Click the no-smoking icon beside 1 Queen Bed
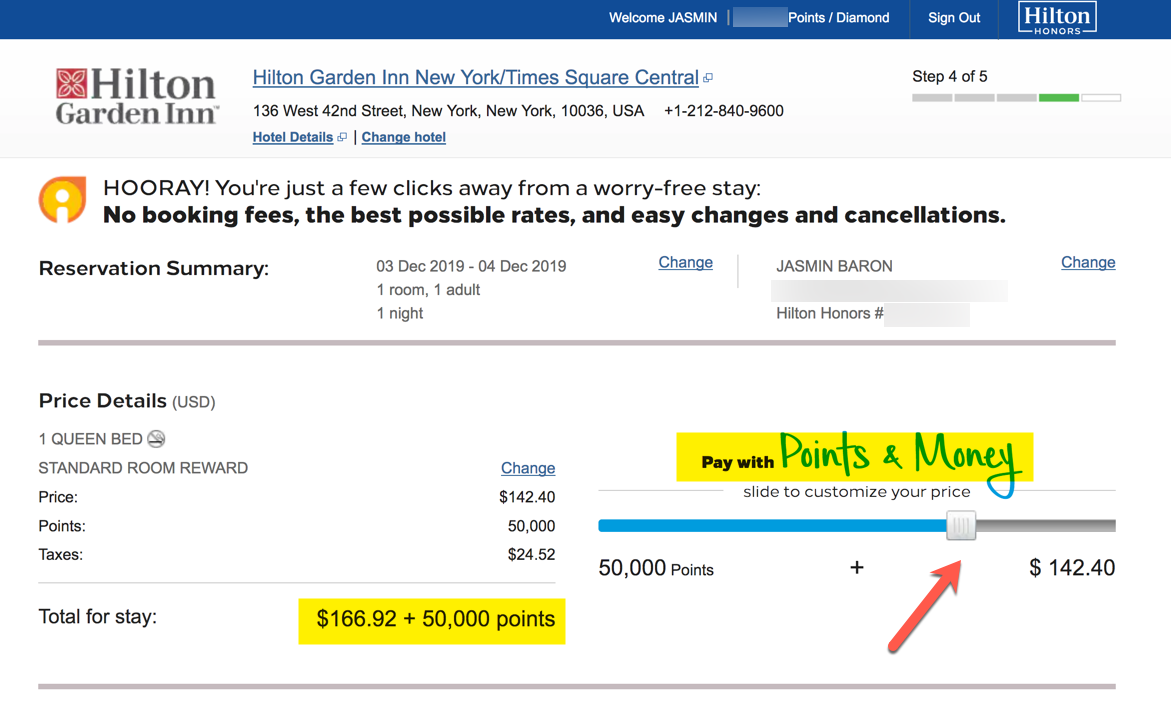This screenshot has width=1171, height=722. click(x=156, y=439)
